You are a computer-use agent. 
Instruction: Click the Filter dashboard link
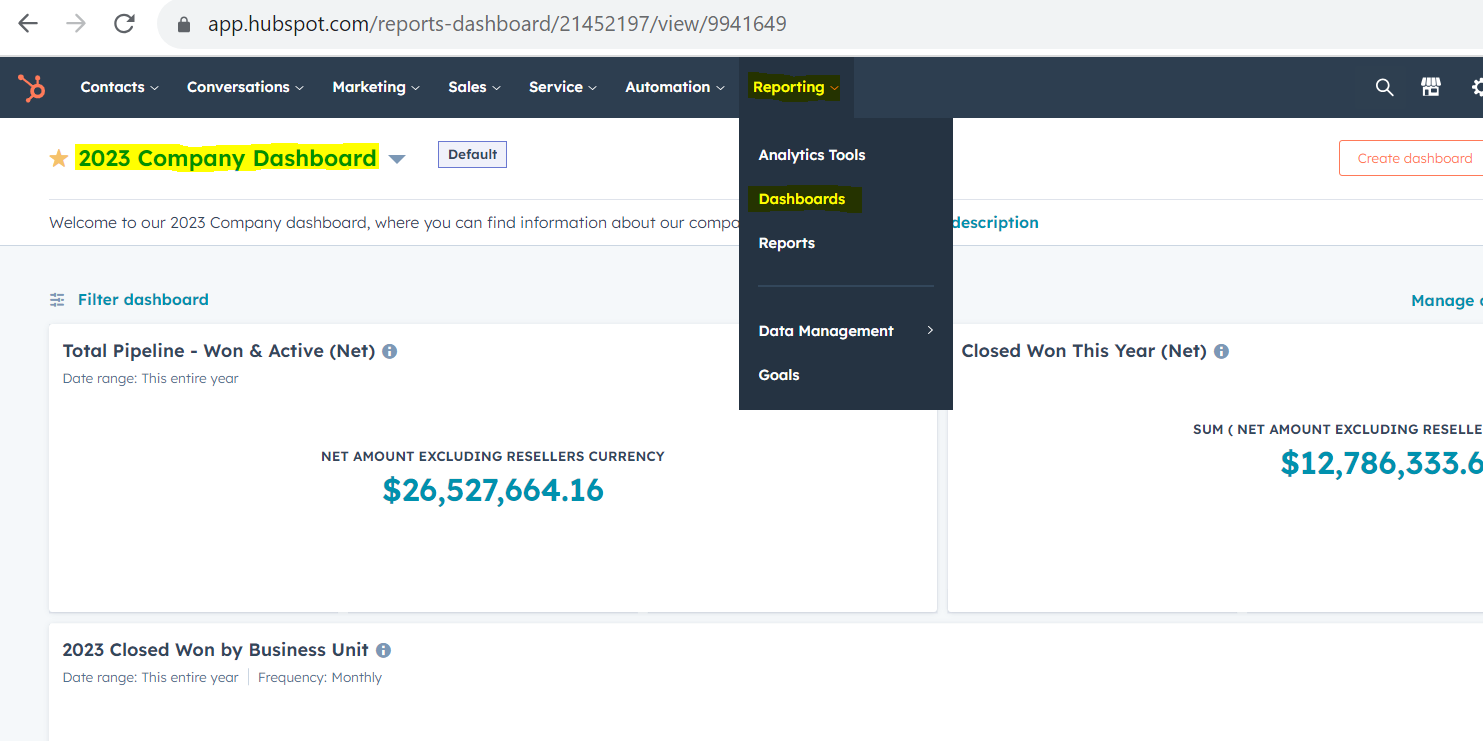143,300
